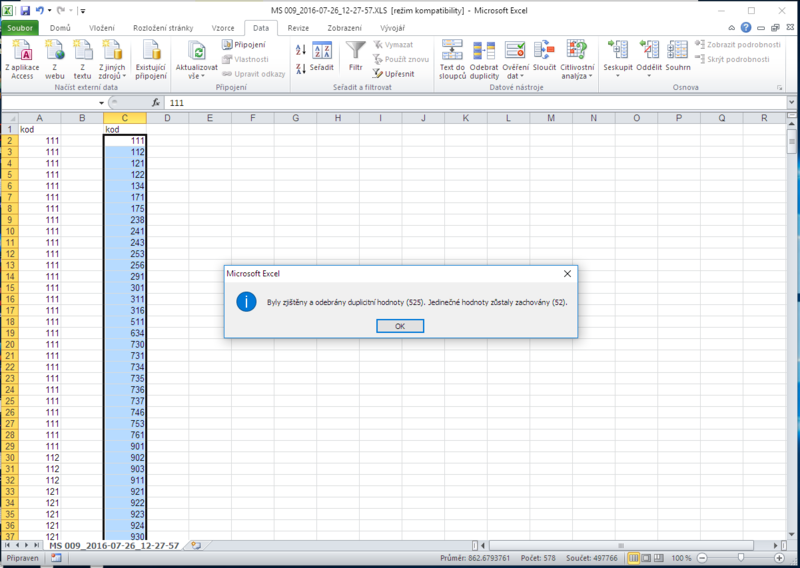
Task: Click Undo in quick access toolbar
Action: pos(39,10)
